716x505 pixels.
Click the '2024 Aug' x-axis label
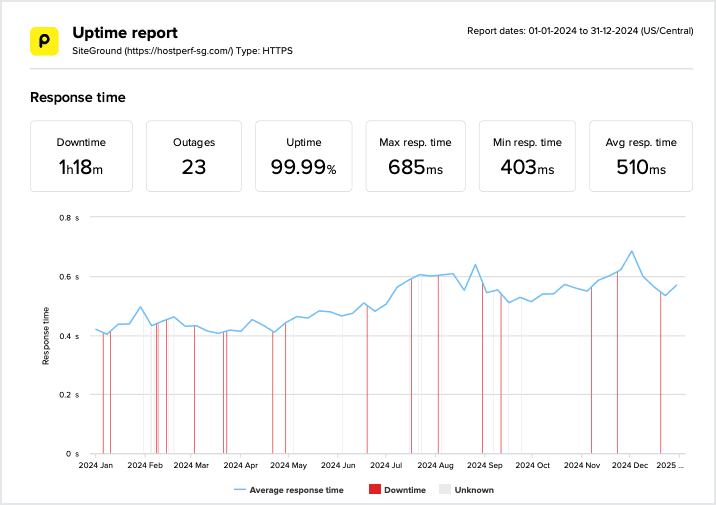(435, 465)
